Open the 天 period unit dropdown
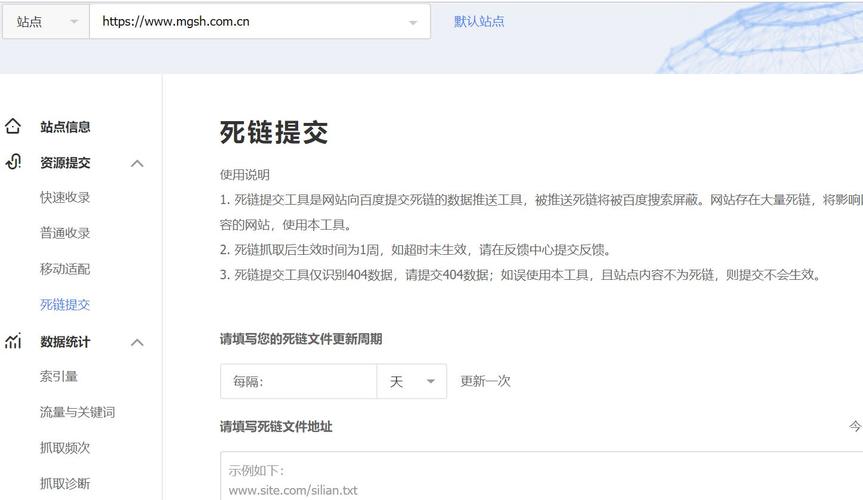This screenshot has height=500, width=863. 411,381
